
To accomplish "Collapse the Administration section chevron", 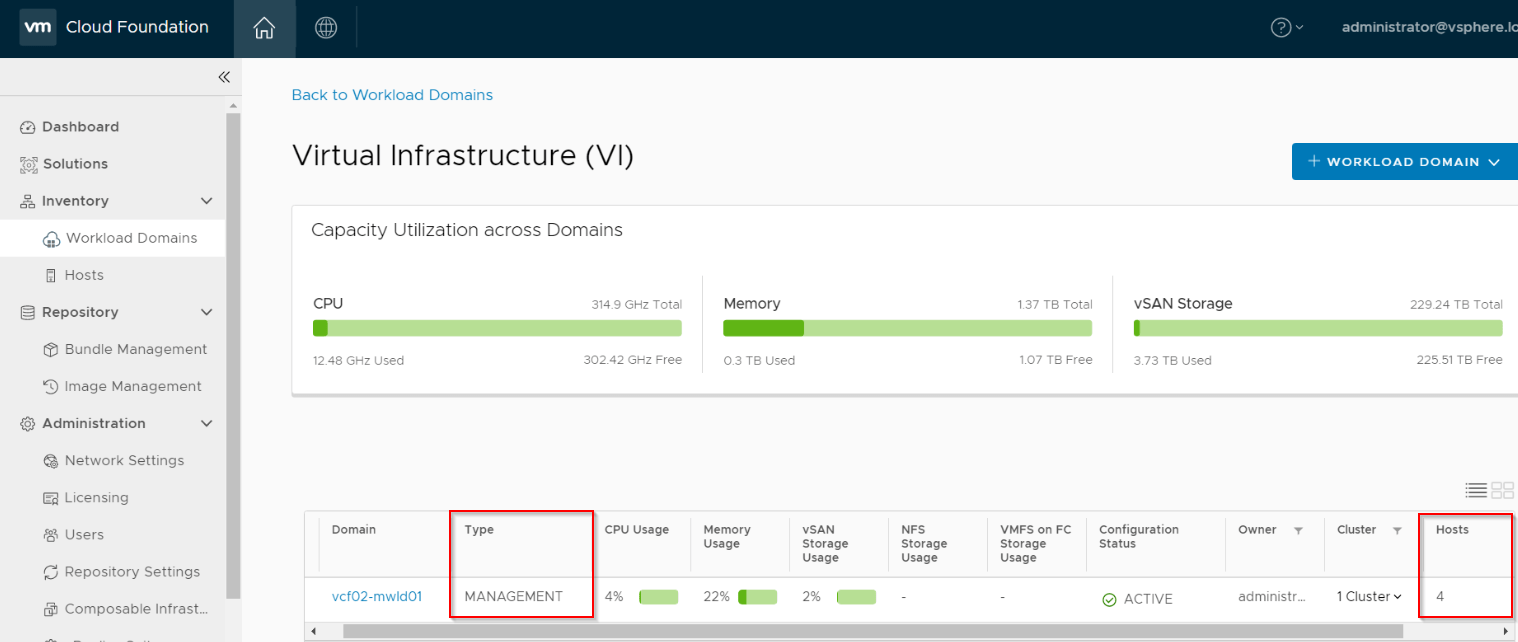I will pyautogui.click(x=207, y=424).
